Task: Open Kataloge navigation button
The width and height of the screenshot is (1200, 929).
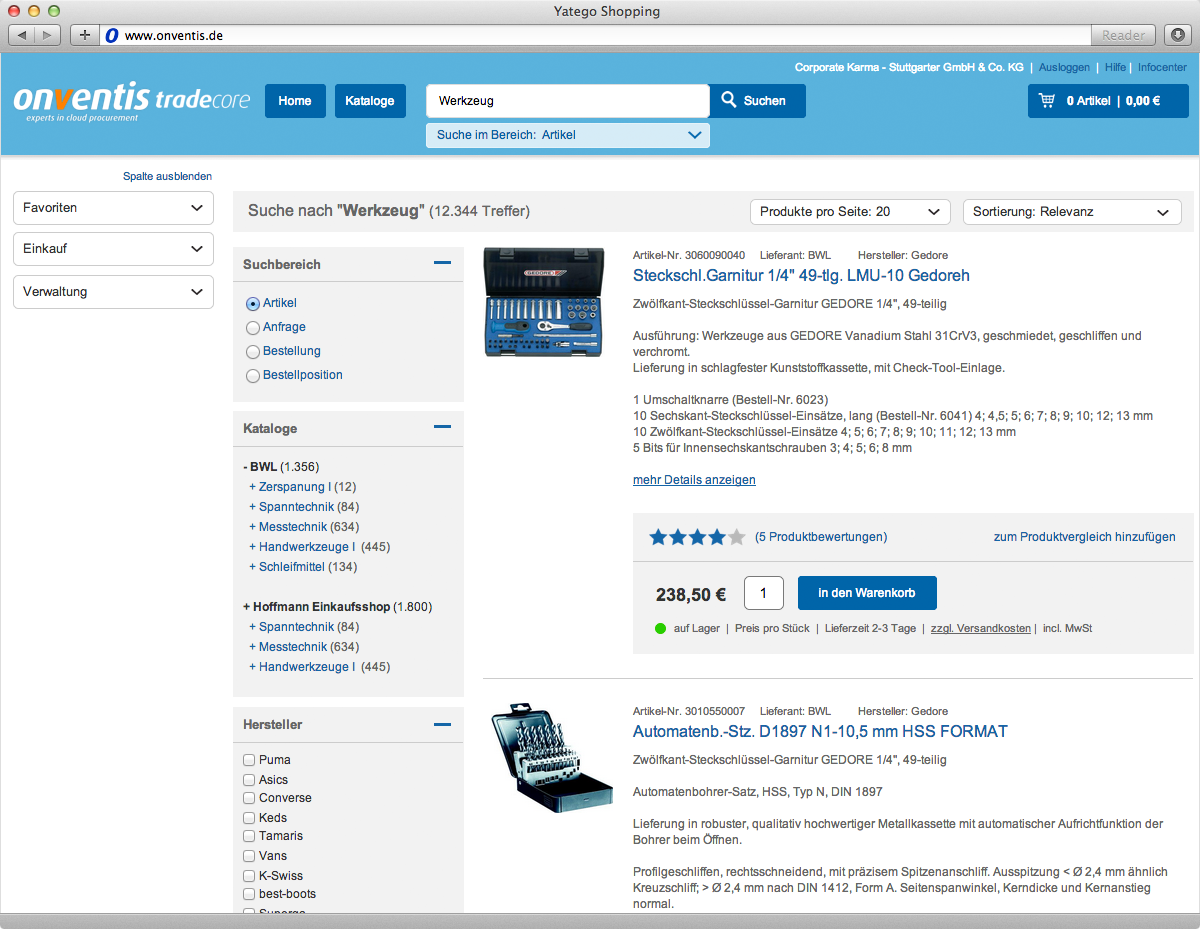Action: pos(370,101)
